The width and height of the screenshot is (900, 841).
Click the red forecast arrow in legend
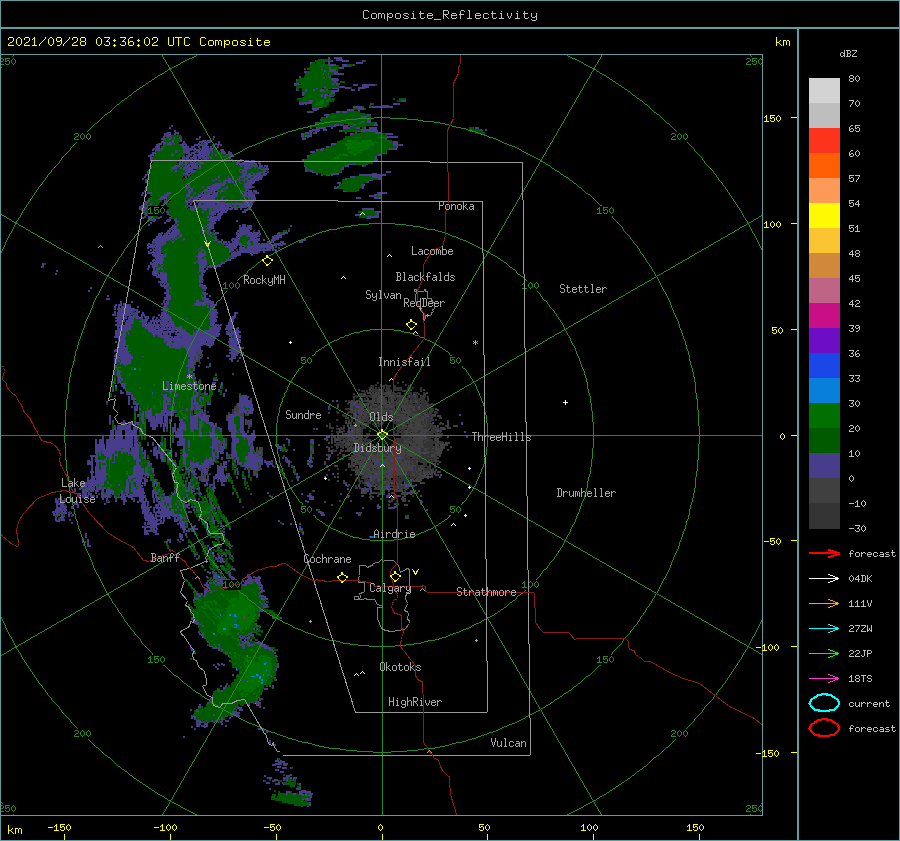point(824,553)
